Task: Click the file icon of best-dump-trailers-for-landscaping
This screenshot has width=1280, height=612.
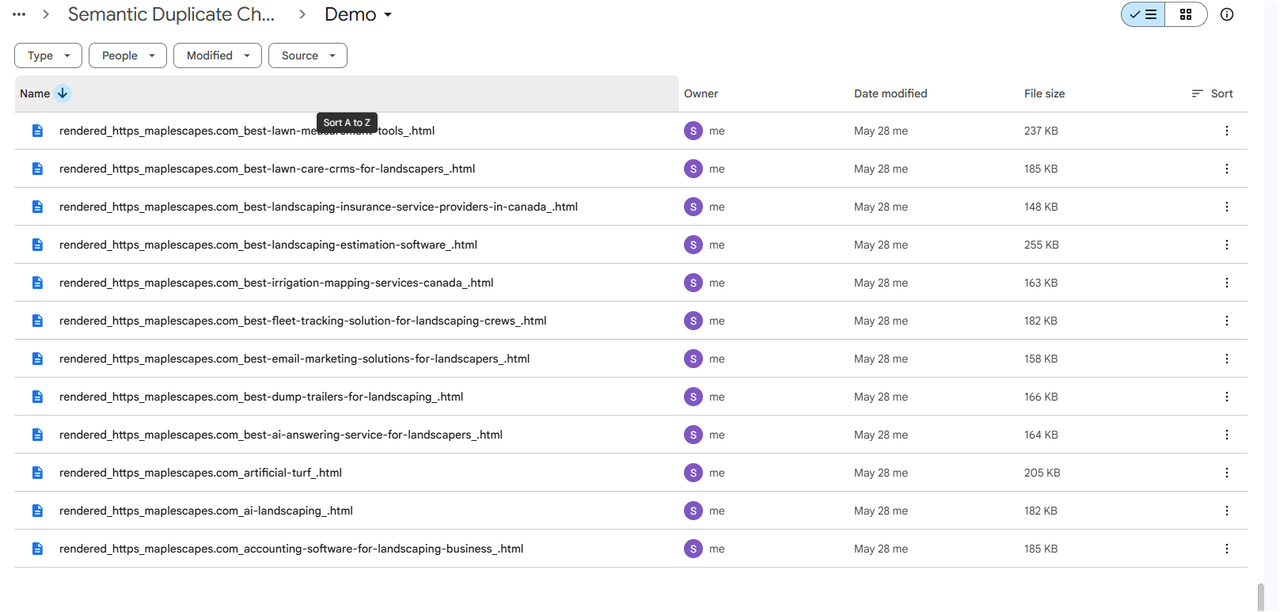Action: click(x=37, y=397)
